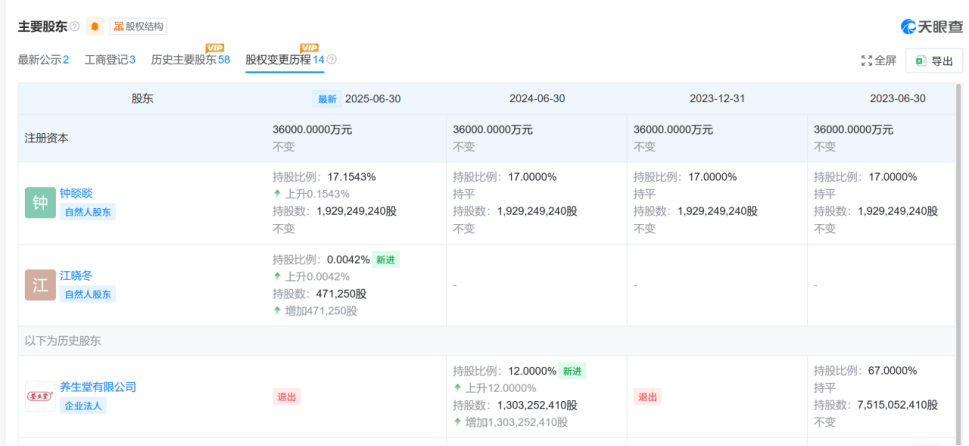This screenshot has width=969, height=446.
Task: Export the table with 导出 button
Action: (x=934, y=60)
